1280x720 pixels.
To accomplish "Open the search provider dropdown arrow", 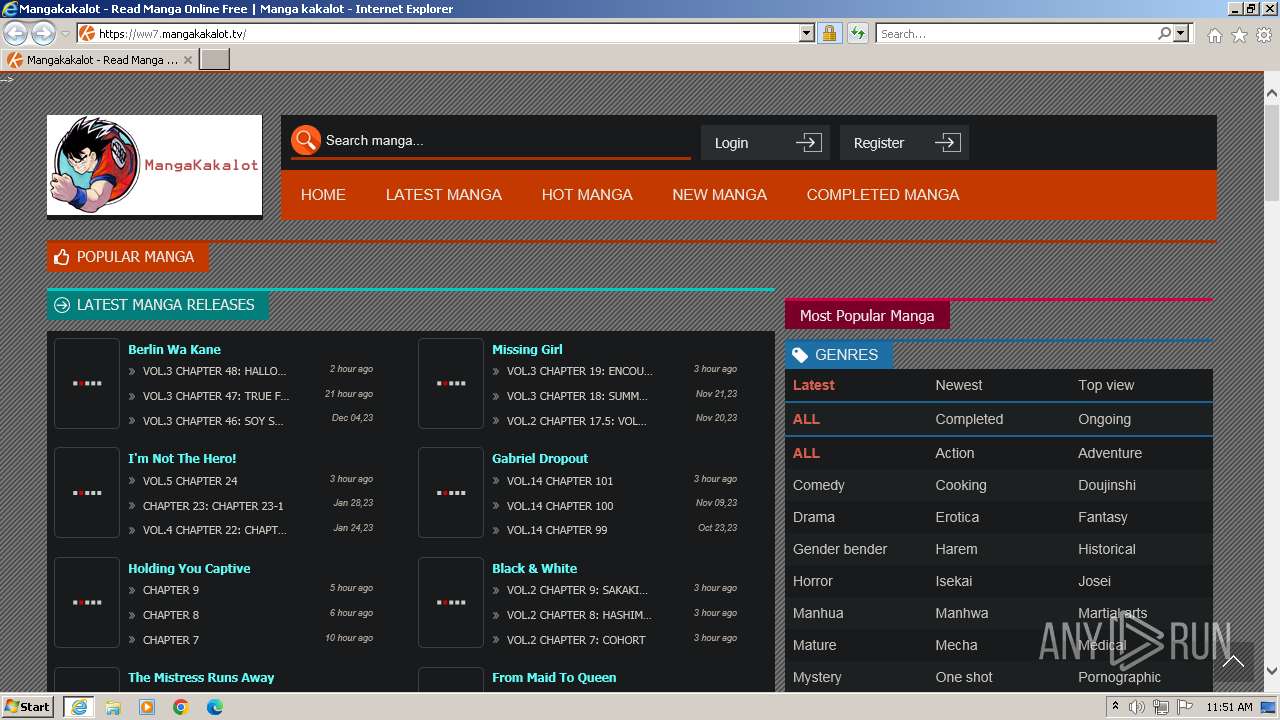I will [1181, 33].
